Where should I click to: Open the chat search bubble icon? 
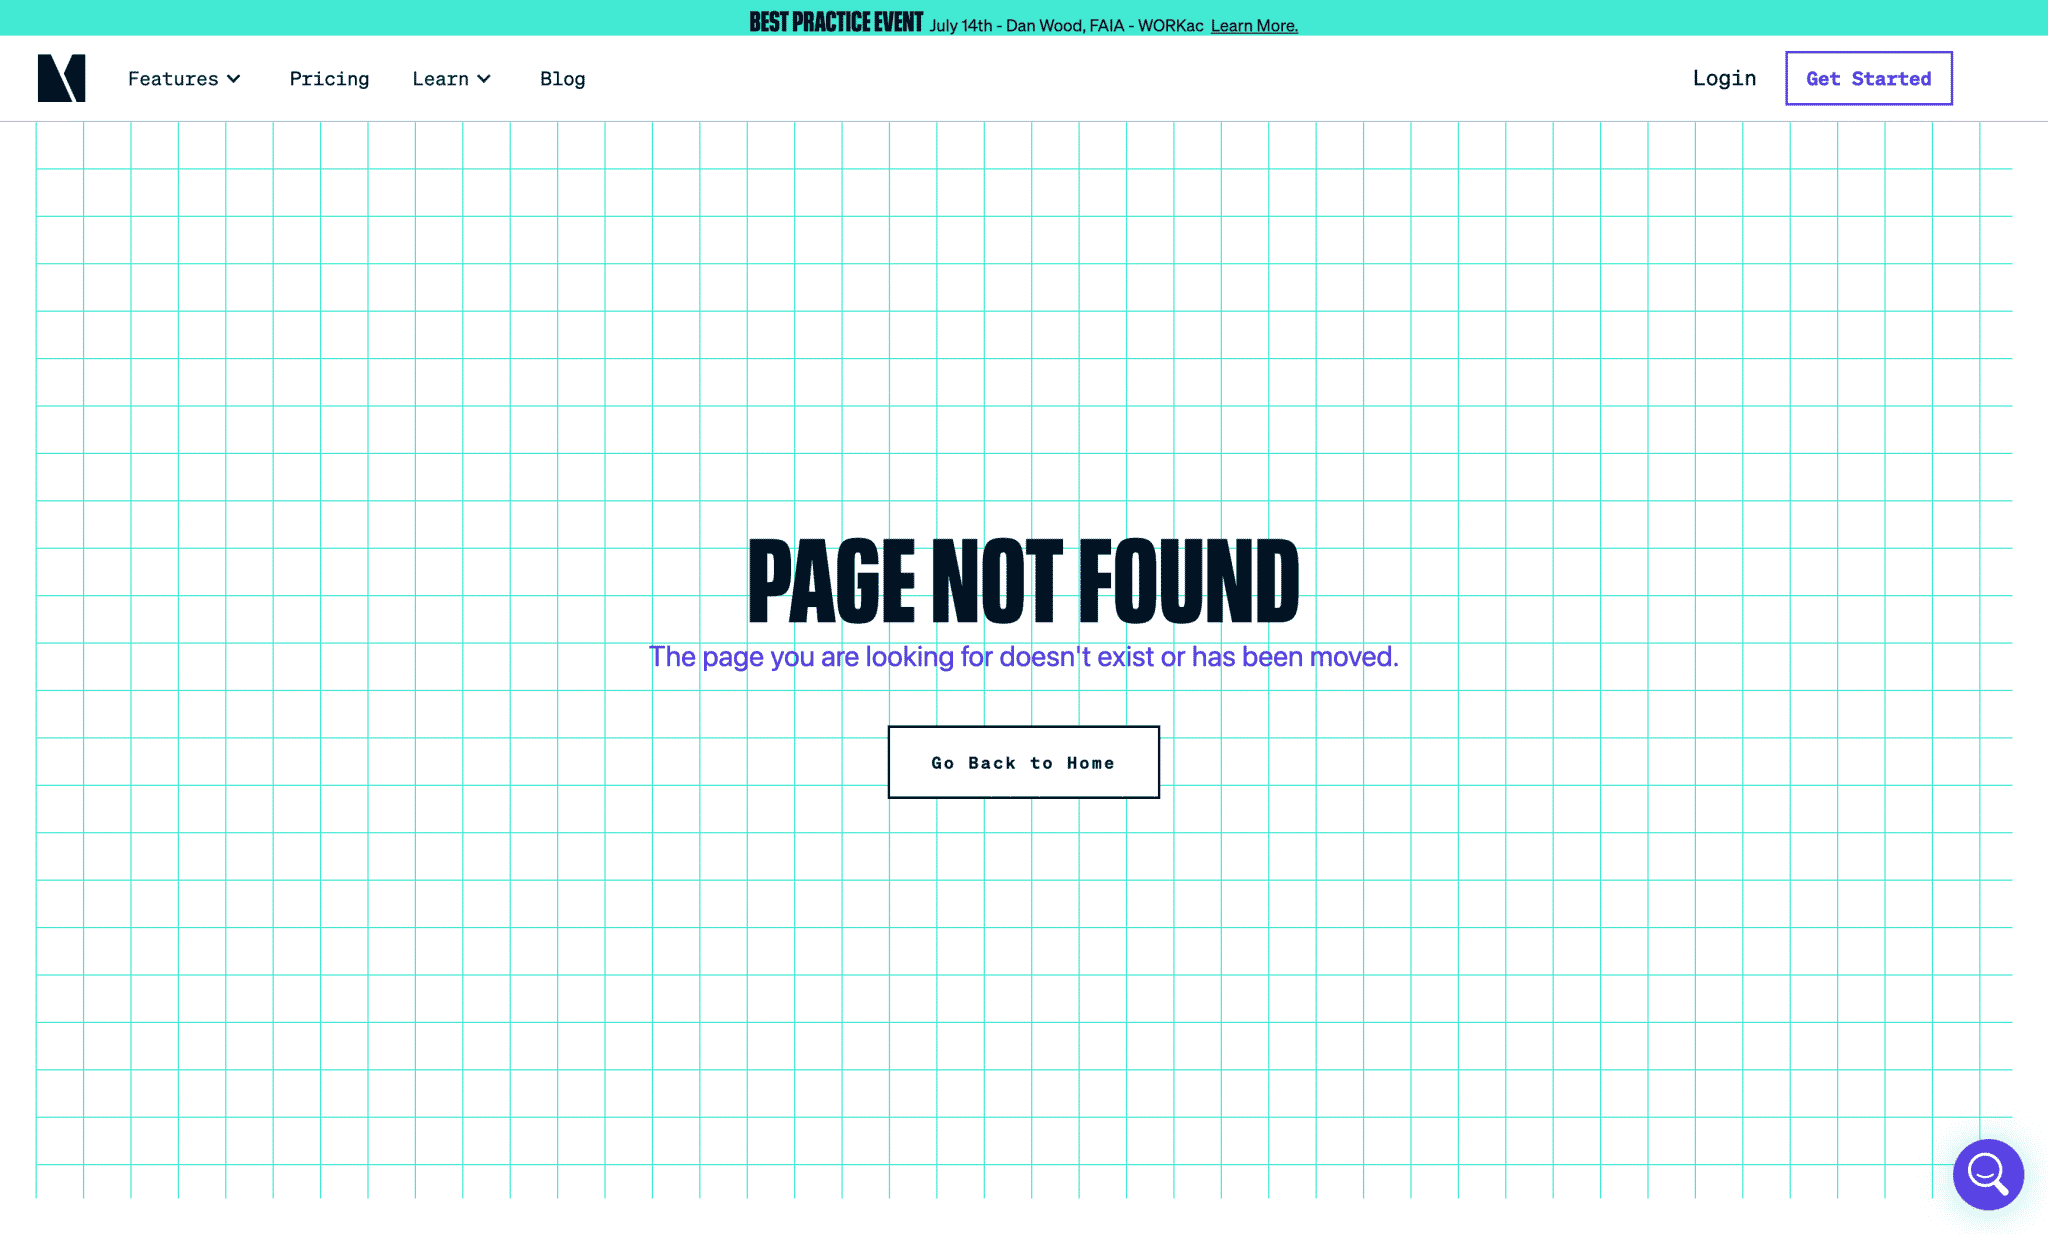(x=1988, y=1174)
